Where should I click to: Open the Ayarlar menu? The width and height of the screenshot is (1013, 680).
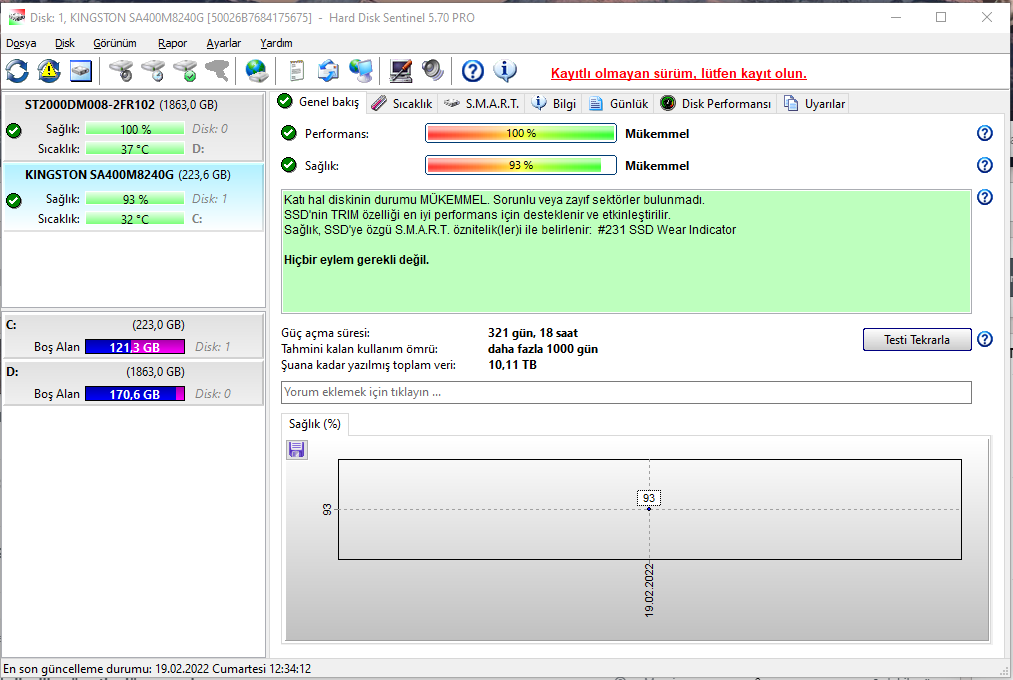click(224, 43)
